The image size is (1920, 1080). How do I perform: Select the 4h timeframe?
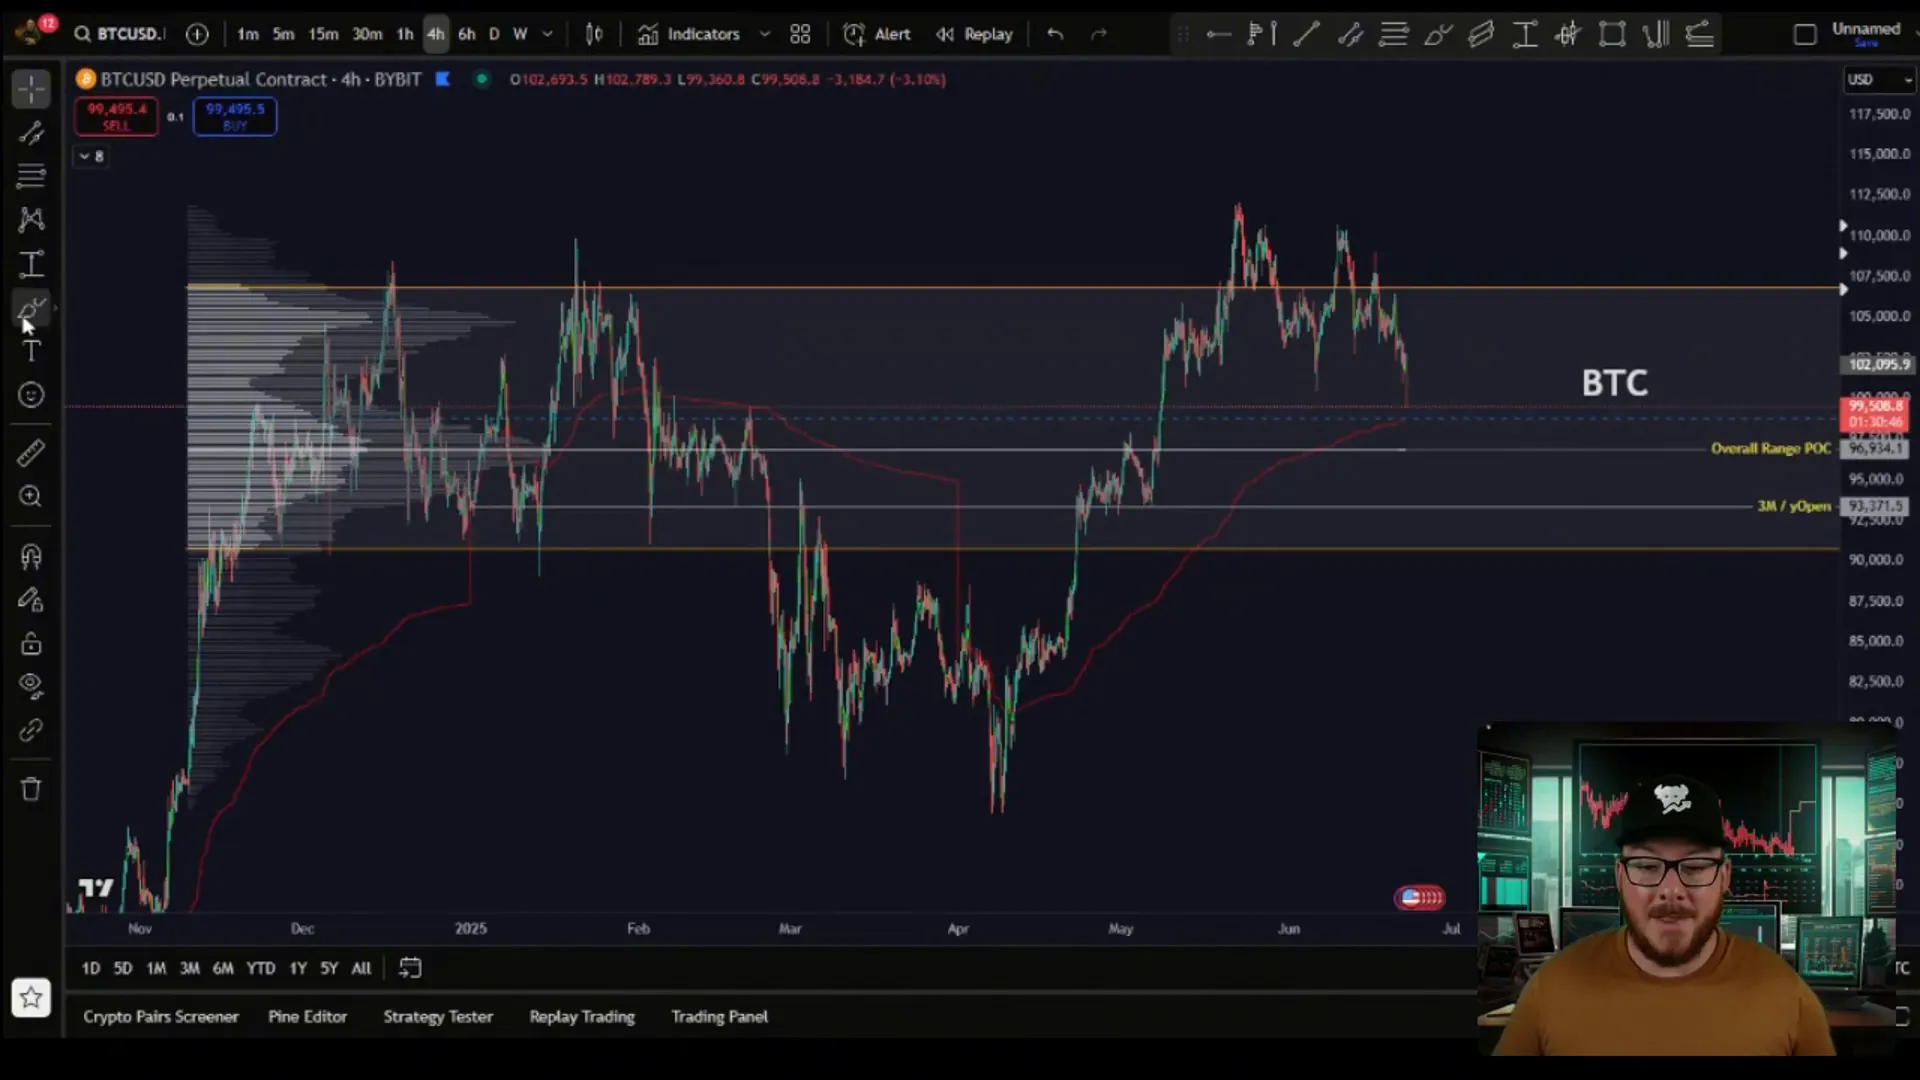tap(435, 34)
